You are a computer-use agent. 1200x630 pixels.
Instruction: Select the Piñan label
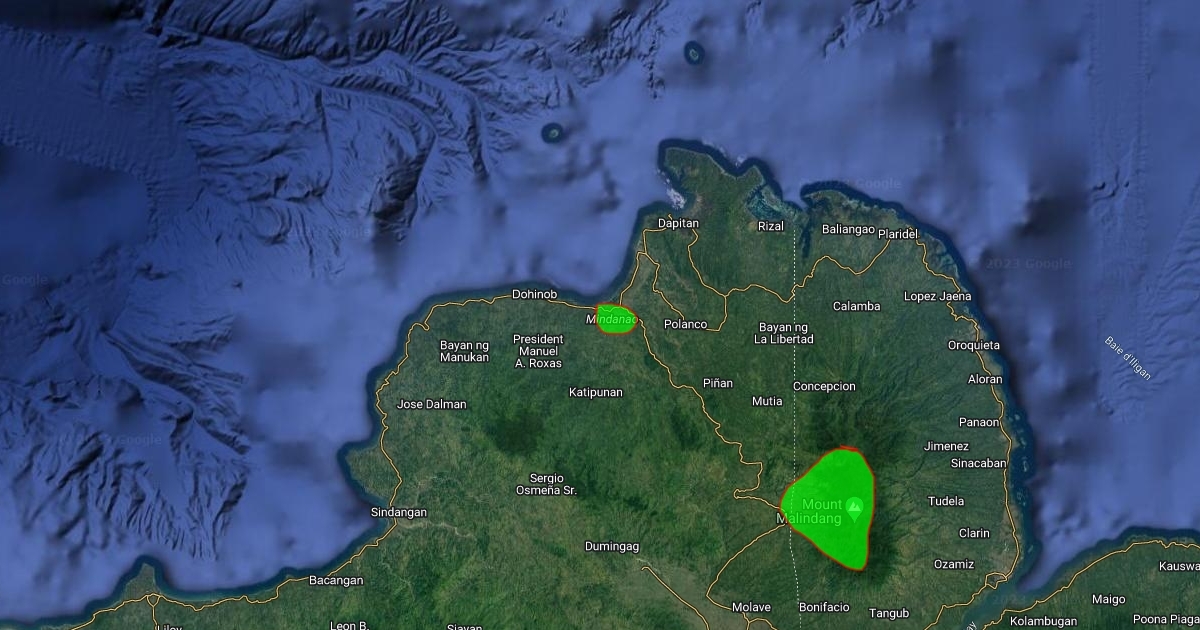point(718,383)
